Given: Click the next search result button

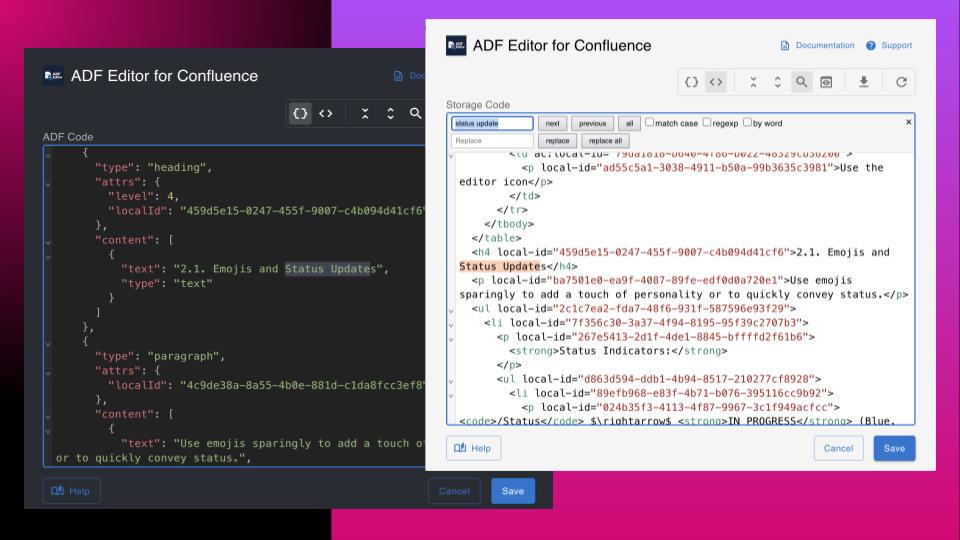Looking at the screenshot, I should [552, 123].
